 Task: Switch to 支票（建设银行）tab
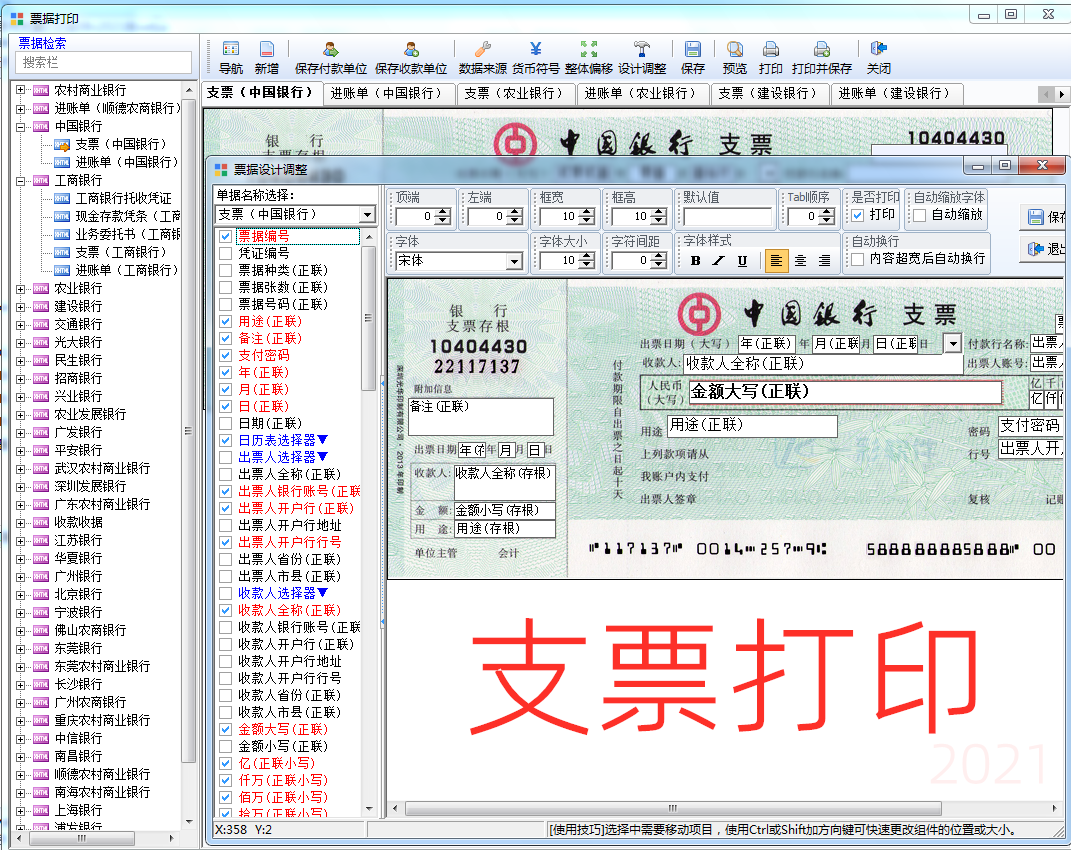coord(768,94)
